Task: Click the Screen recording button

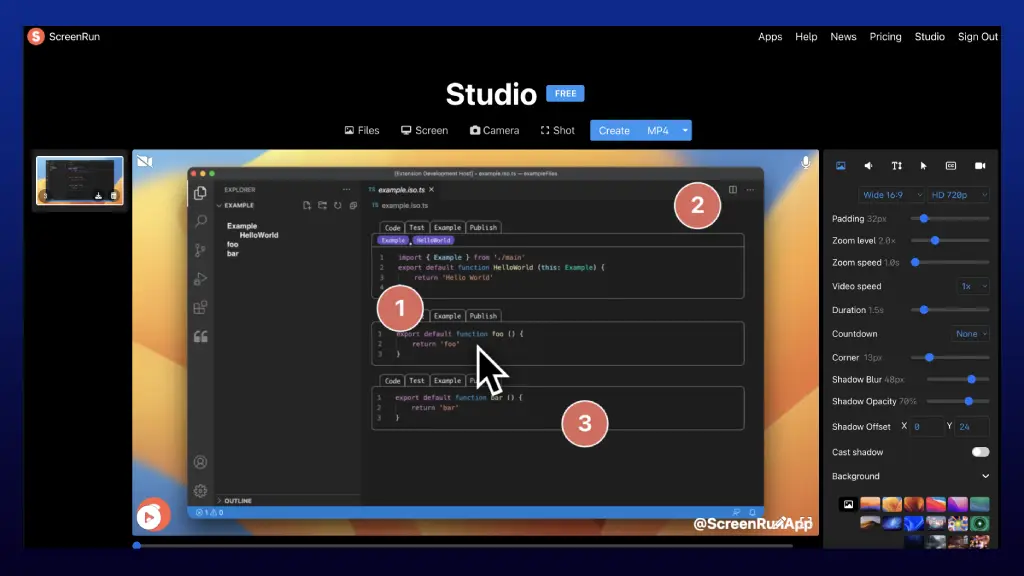Action: tap(424, 131)
